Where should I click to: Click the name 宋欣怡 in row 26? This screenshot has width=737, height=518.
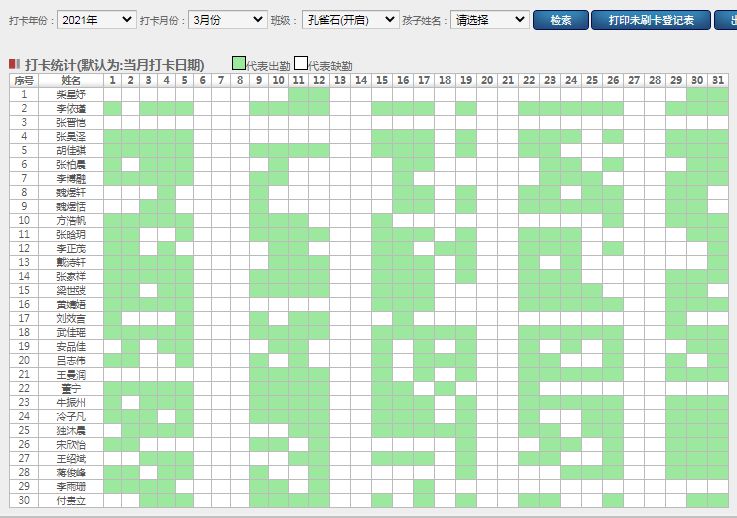click(71, 444)
